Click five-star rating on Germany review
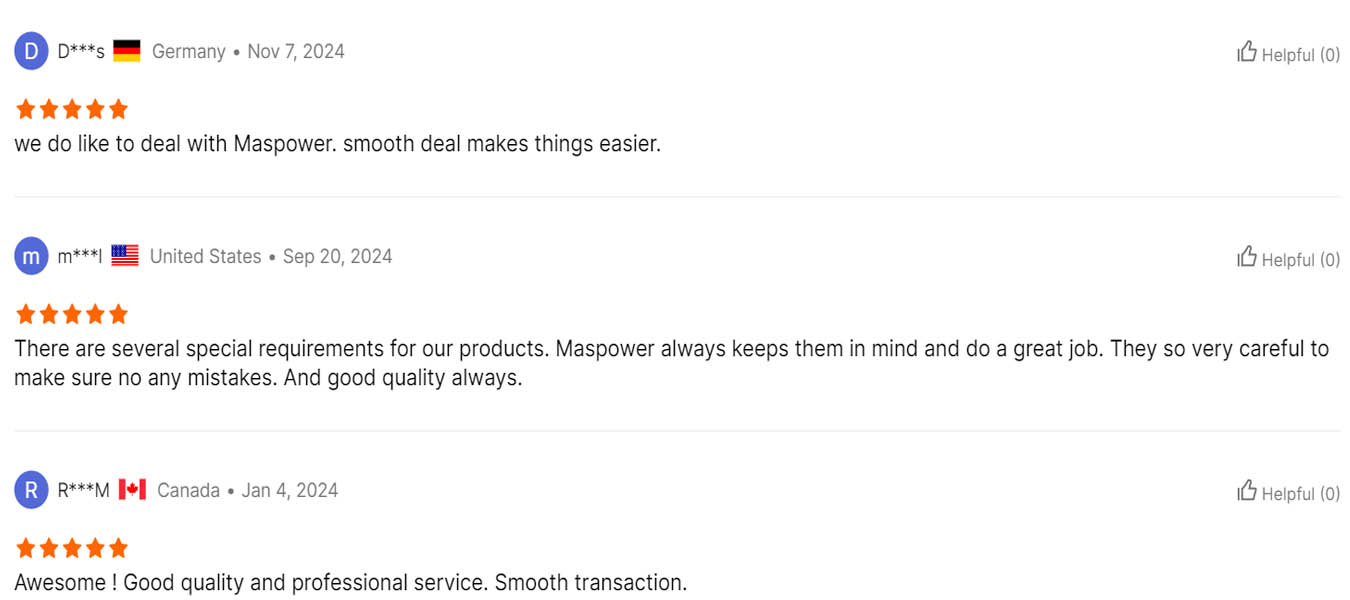This screenshot has width=1350, height=600. 72,109
